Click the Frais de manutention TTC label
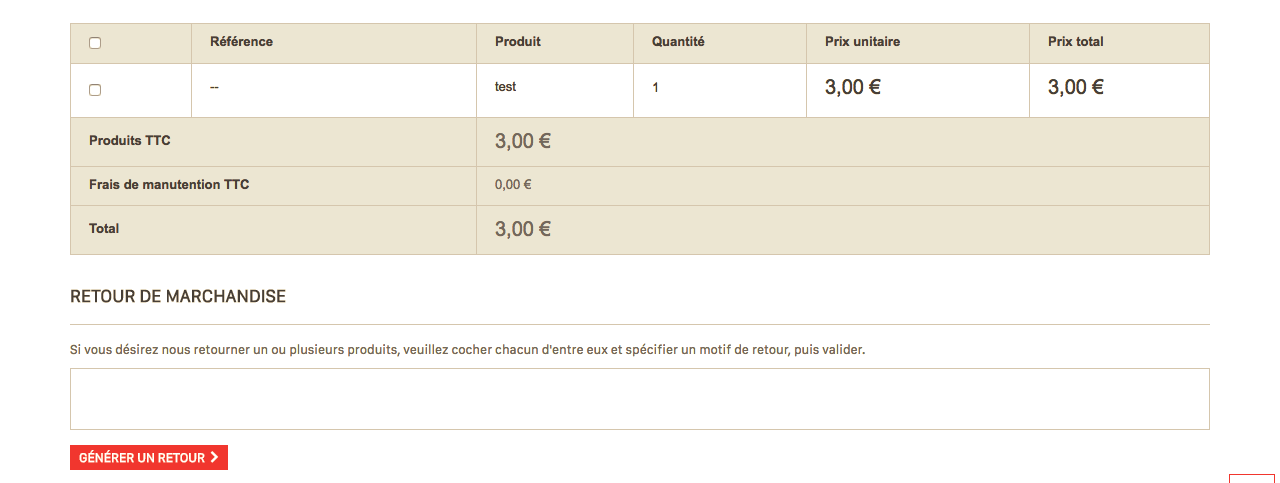1280x483 pixels. pos(169,185)
